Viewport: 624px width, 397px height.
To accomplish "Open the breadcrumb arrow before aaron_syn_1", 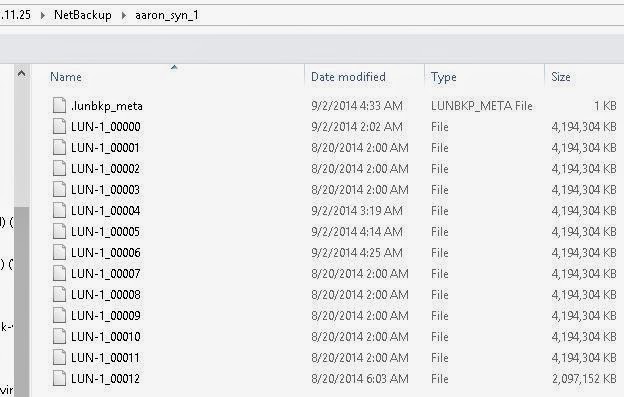I will (124, 16).
